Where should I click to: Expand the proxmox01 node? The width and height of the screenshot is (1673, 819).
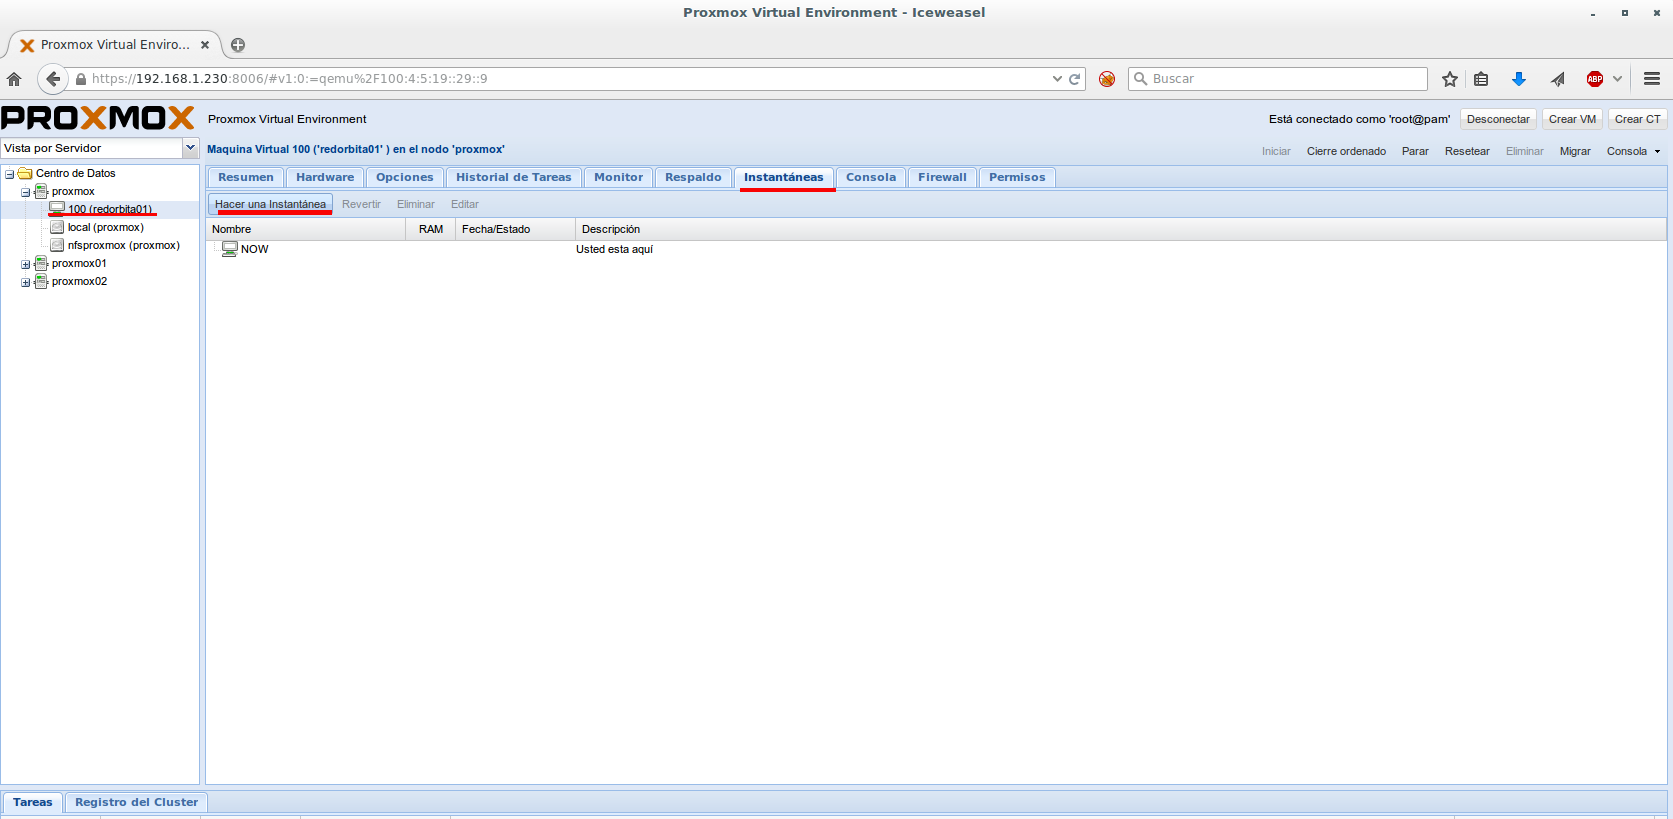tap(26, 264)
